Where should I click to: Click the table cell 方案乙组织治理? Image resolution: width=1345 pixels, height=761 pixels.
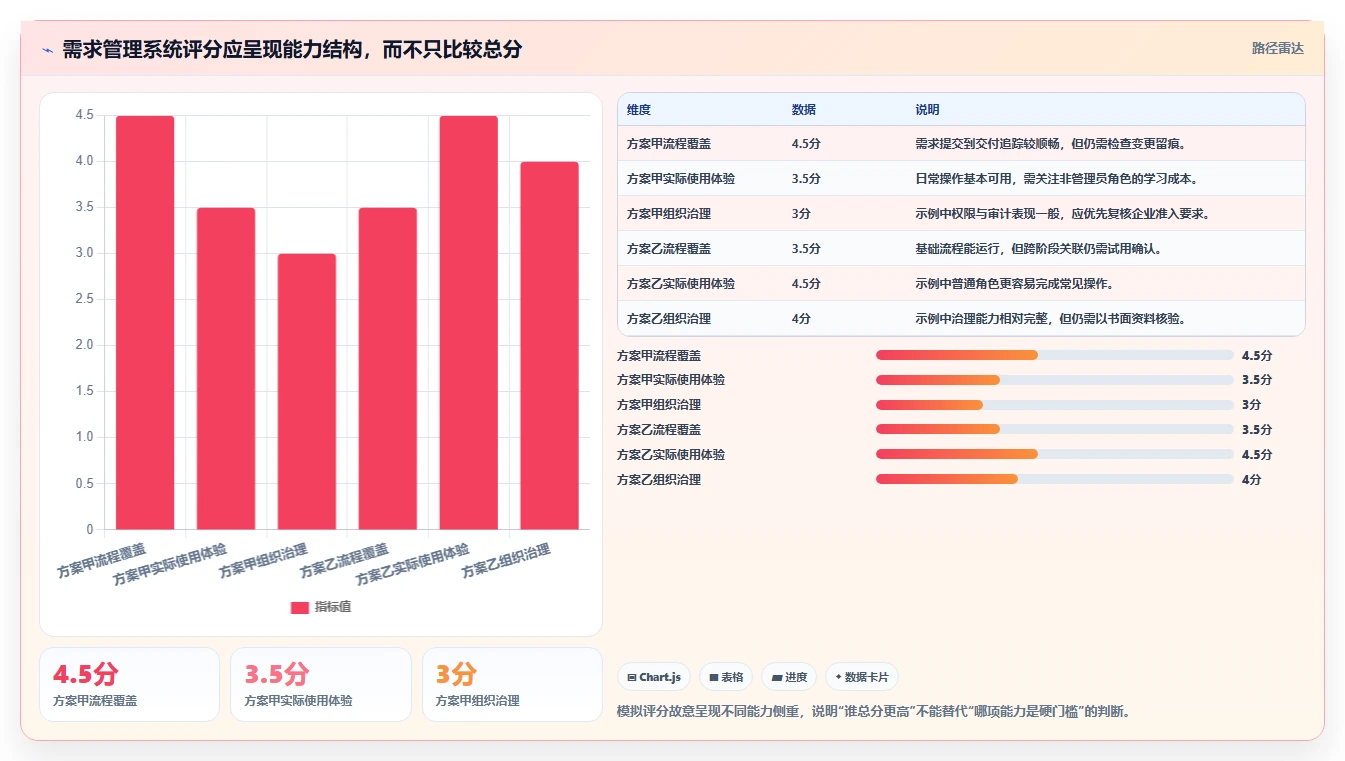tap(669, 319)
